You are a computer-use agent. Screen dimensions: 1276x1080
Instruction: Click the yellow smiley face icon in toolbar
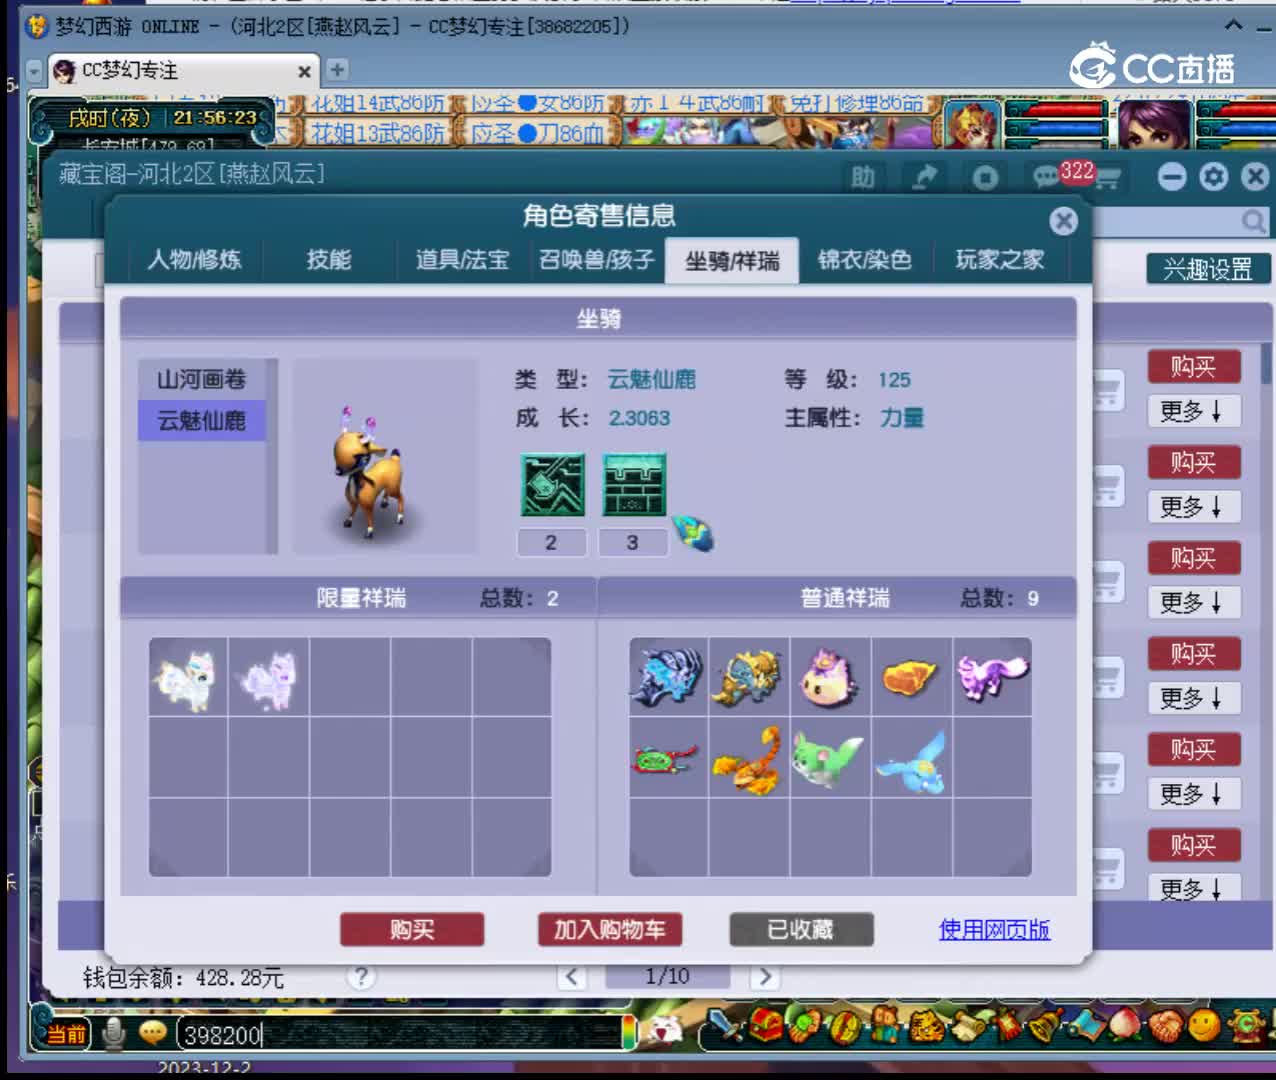(x=1205, y=1026)
